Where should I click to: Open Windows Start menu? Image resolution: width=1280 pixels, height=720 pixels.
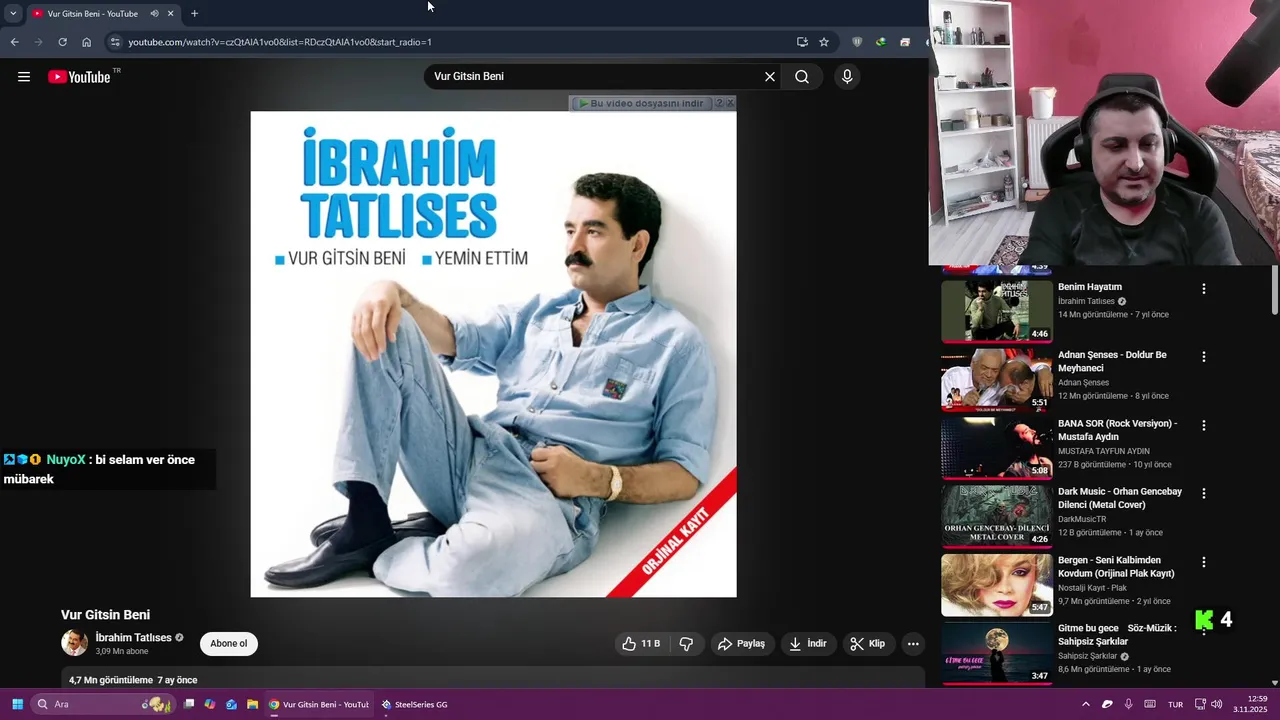(x=17, y=704)
